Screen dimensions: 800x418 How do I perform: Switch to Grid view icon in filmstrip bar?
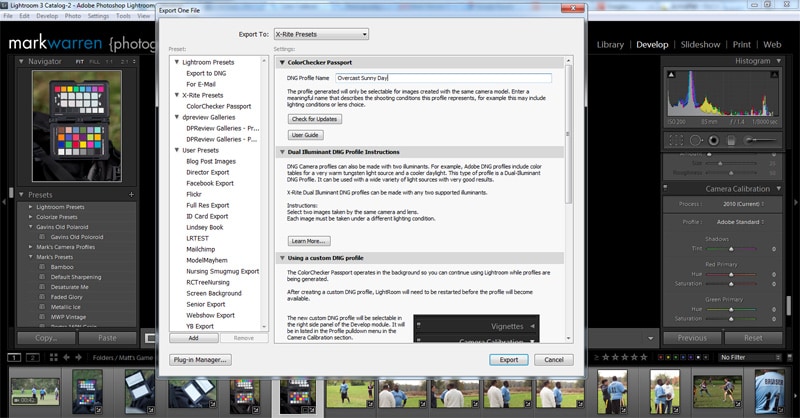point(54,357)
